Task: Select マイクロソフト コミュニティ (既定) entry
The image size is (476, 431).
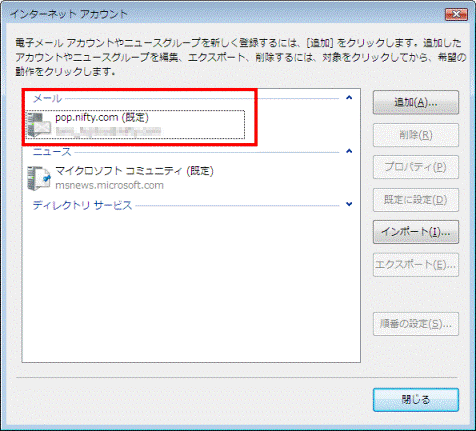Action: click(x=134, y=171)
